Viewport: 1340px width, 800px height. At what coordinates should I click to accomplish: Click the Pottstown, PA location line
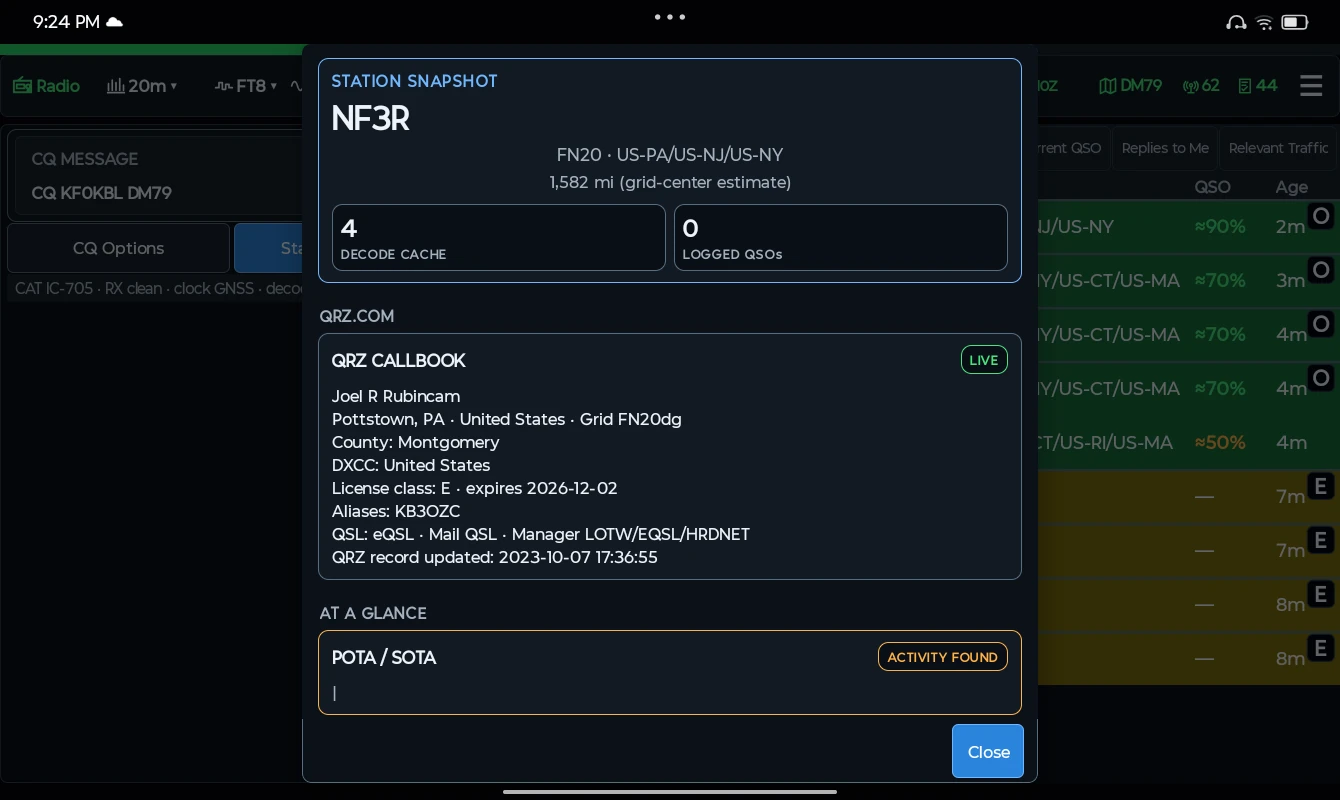506,419
